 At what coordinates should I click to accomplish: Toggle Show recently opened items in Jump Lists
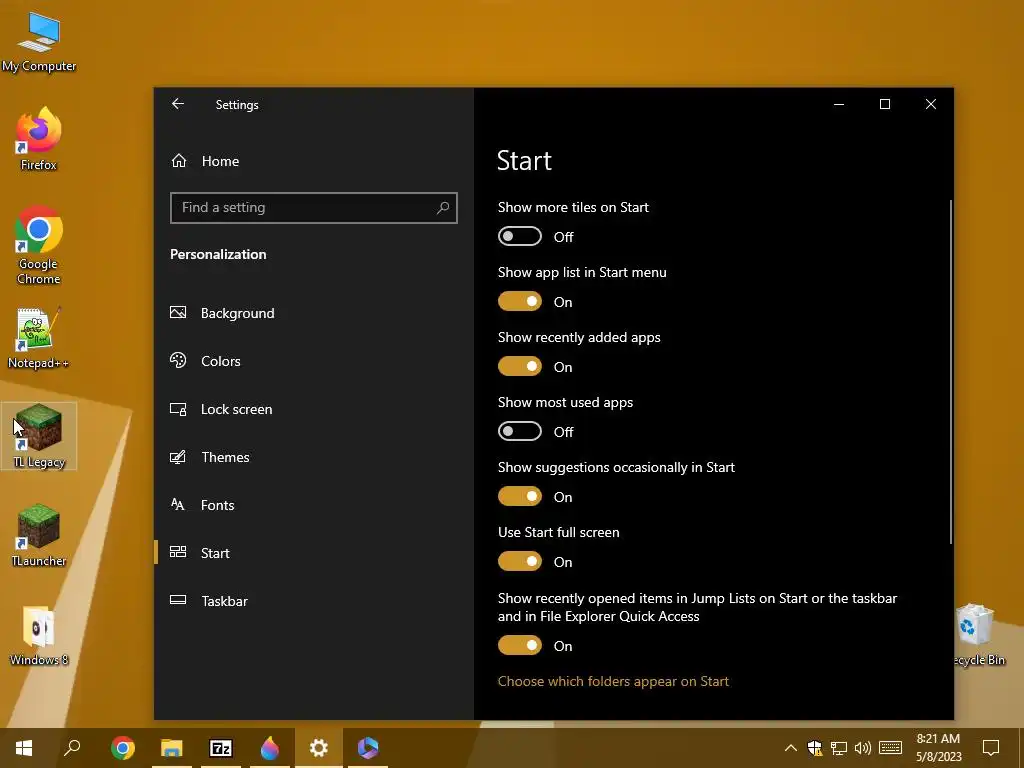click(x=520, y=645)
